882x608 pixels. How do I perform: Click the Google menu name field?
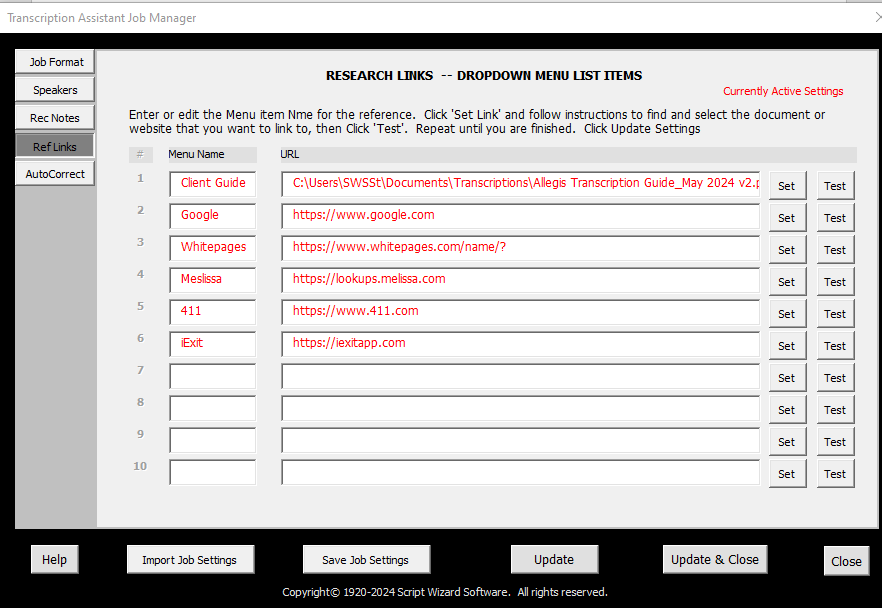point(213,216)
